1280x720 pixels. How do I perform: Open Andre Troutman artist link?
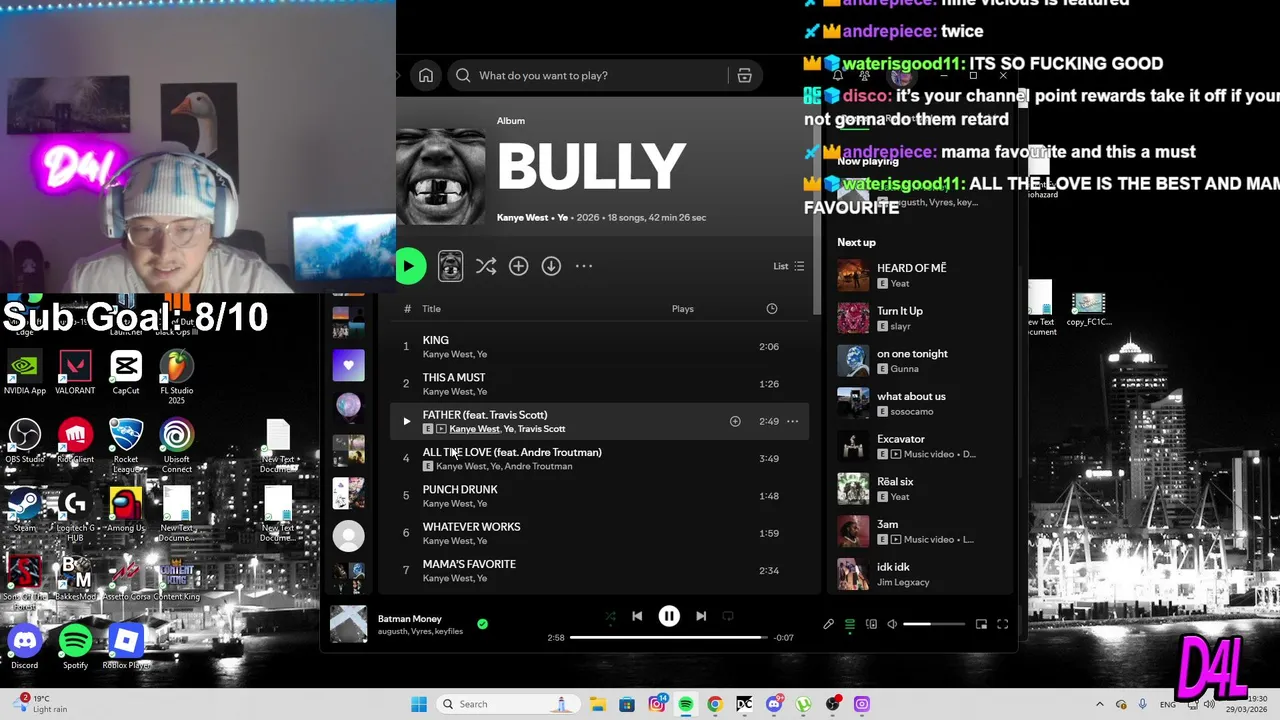coord(538,466)
